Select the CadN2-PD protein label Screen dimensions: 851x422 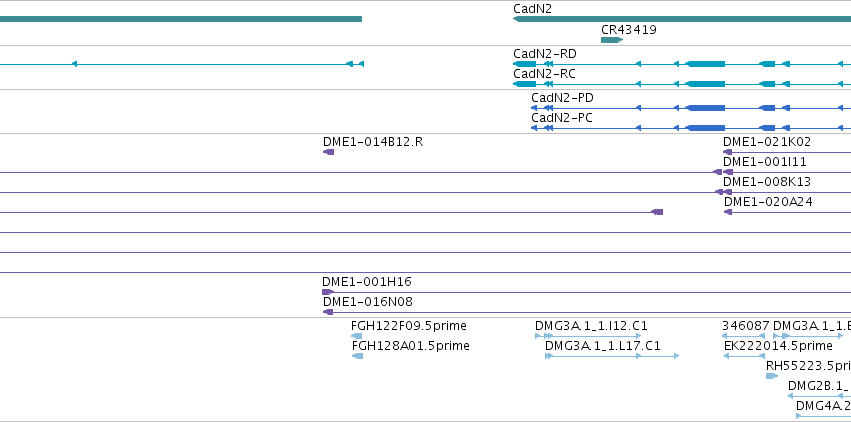click(x=562, y=98)
